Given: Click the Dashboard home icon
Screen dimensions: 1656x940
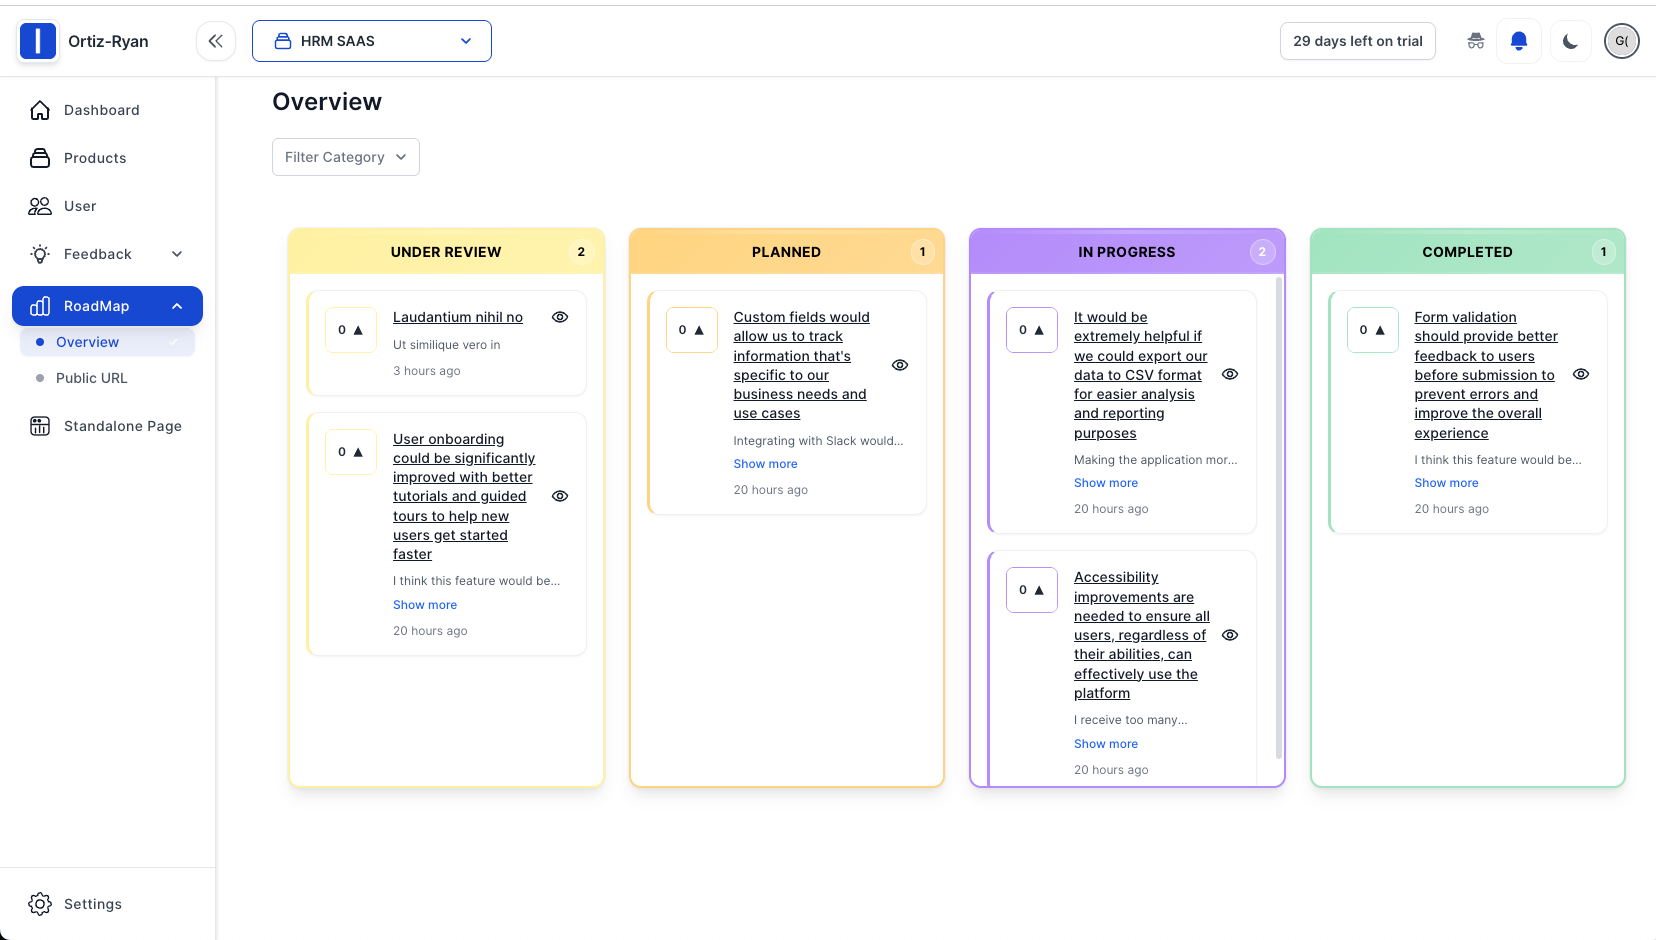Looking at the screenshot, I should [x=40, y=110].
